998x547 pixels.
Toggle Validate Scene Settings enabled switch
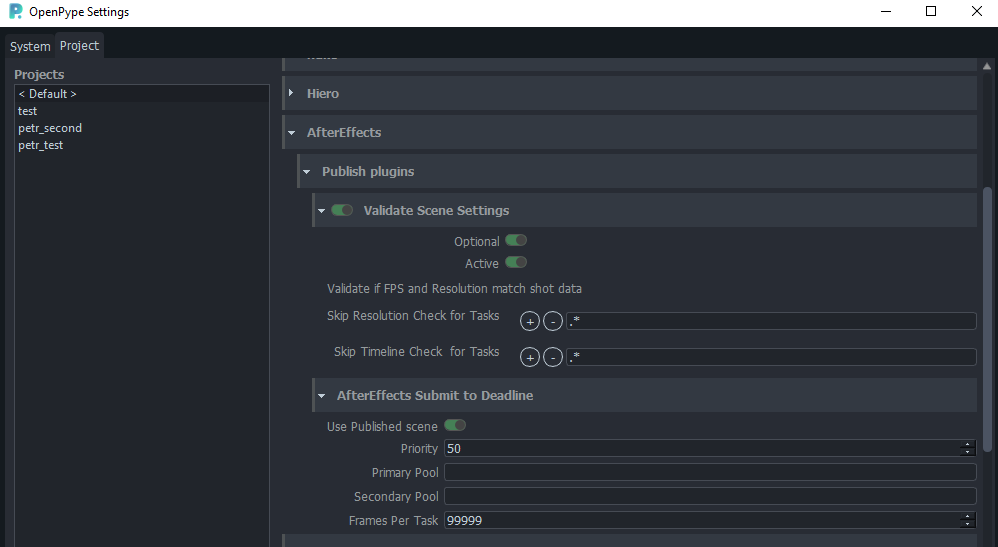tap(342, 210)
